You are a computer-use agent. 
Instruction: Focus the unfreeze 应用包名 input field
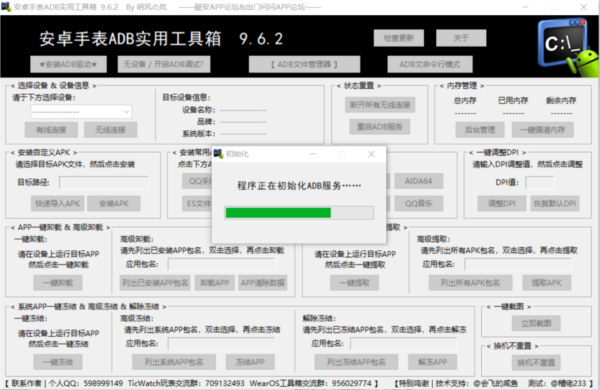click(404, 343)
